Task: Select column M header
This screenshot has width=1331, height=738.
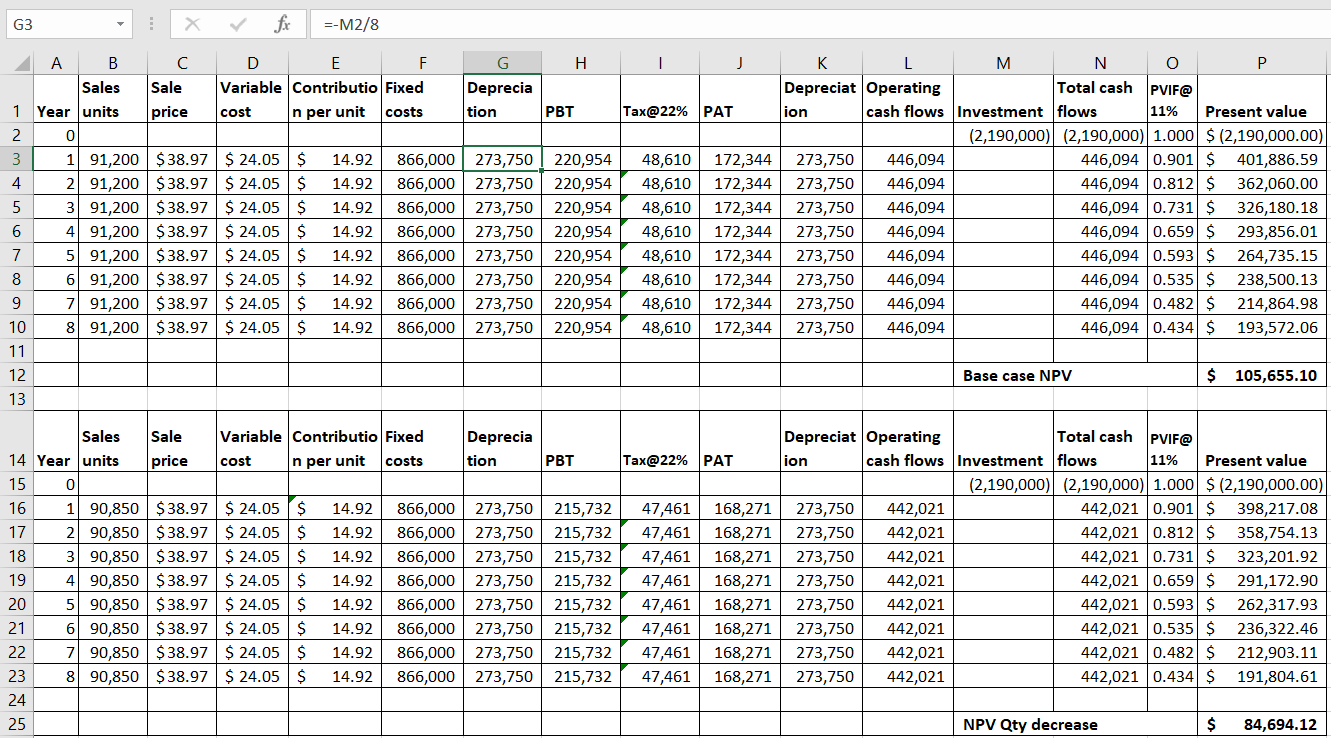Action: tap(1003, 63)
